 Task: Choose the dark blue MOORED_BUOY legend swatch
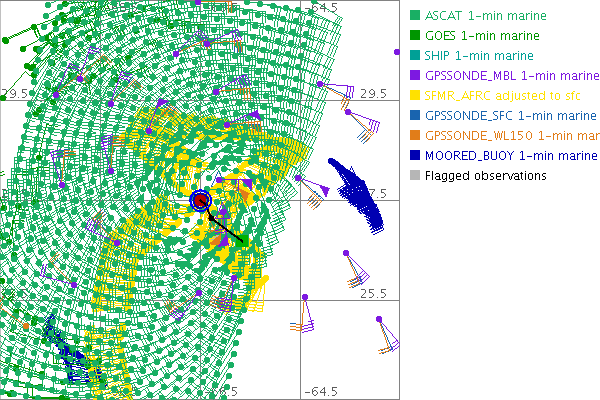tap(415, 155)
